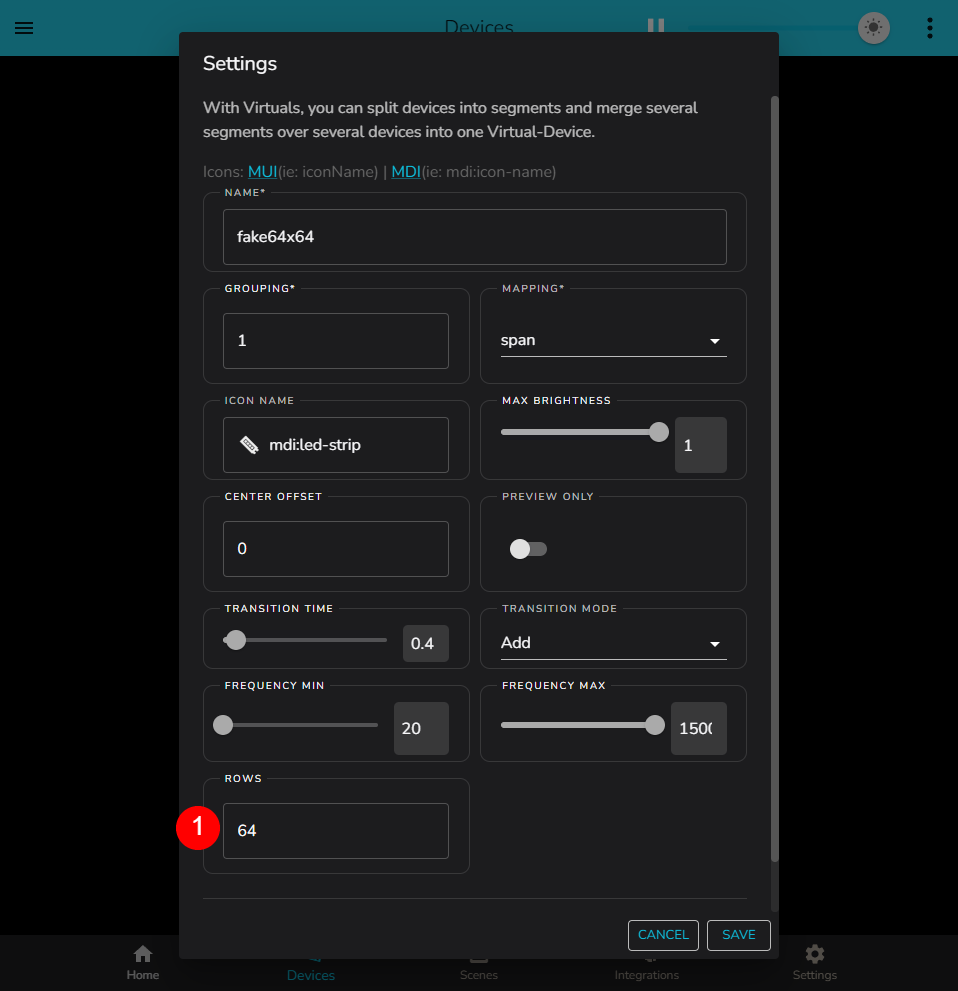958x991 pixels.
Task: Adjust the Frequency Min slider handle
Action: coord(223,725)
